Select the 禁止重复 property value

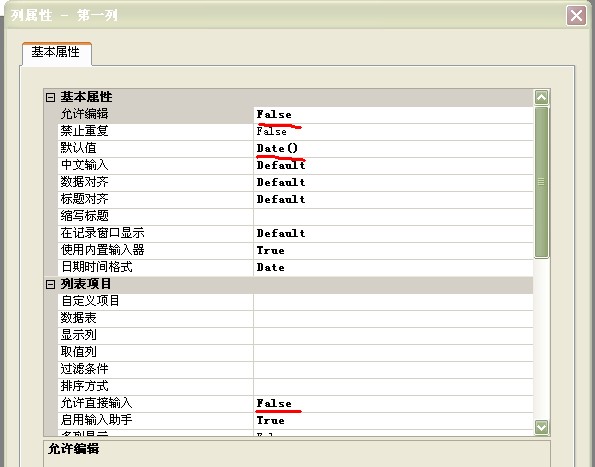[393, 132]
